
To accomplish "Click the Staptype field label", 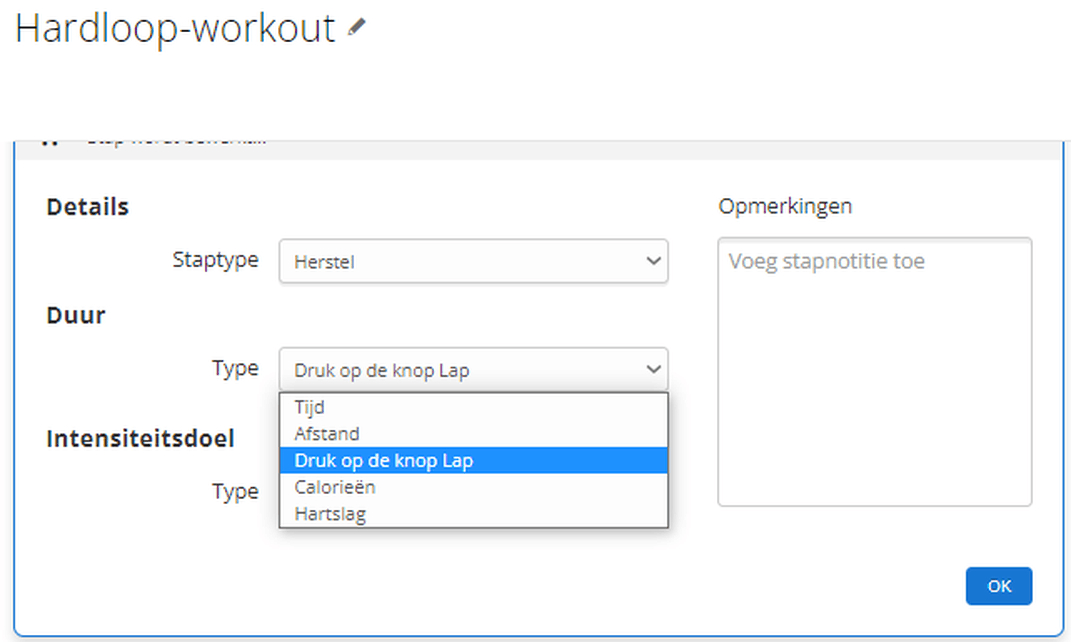I will 215,260.
